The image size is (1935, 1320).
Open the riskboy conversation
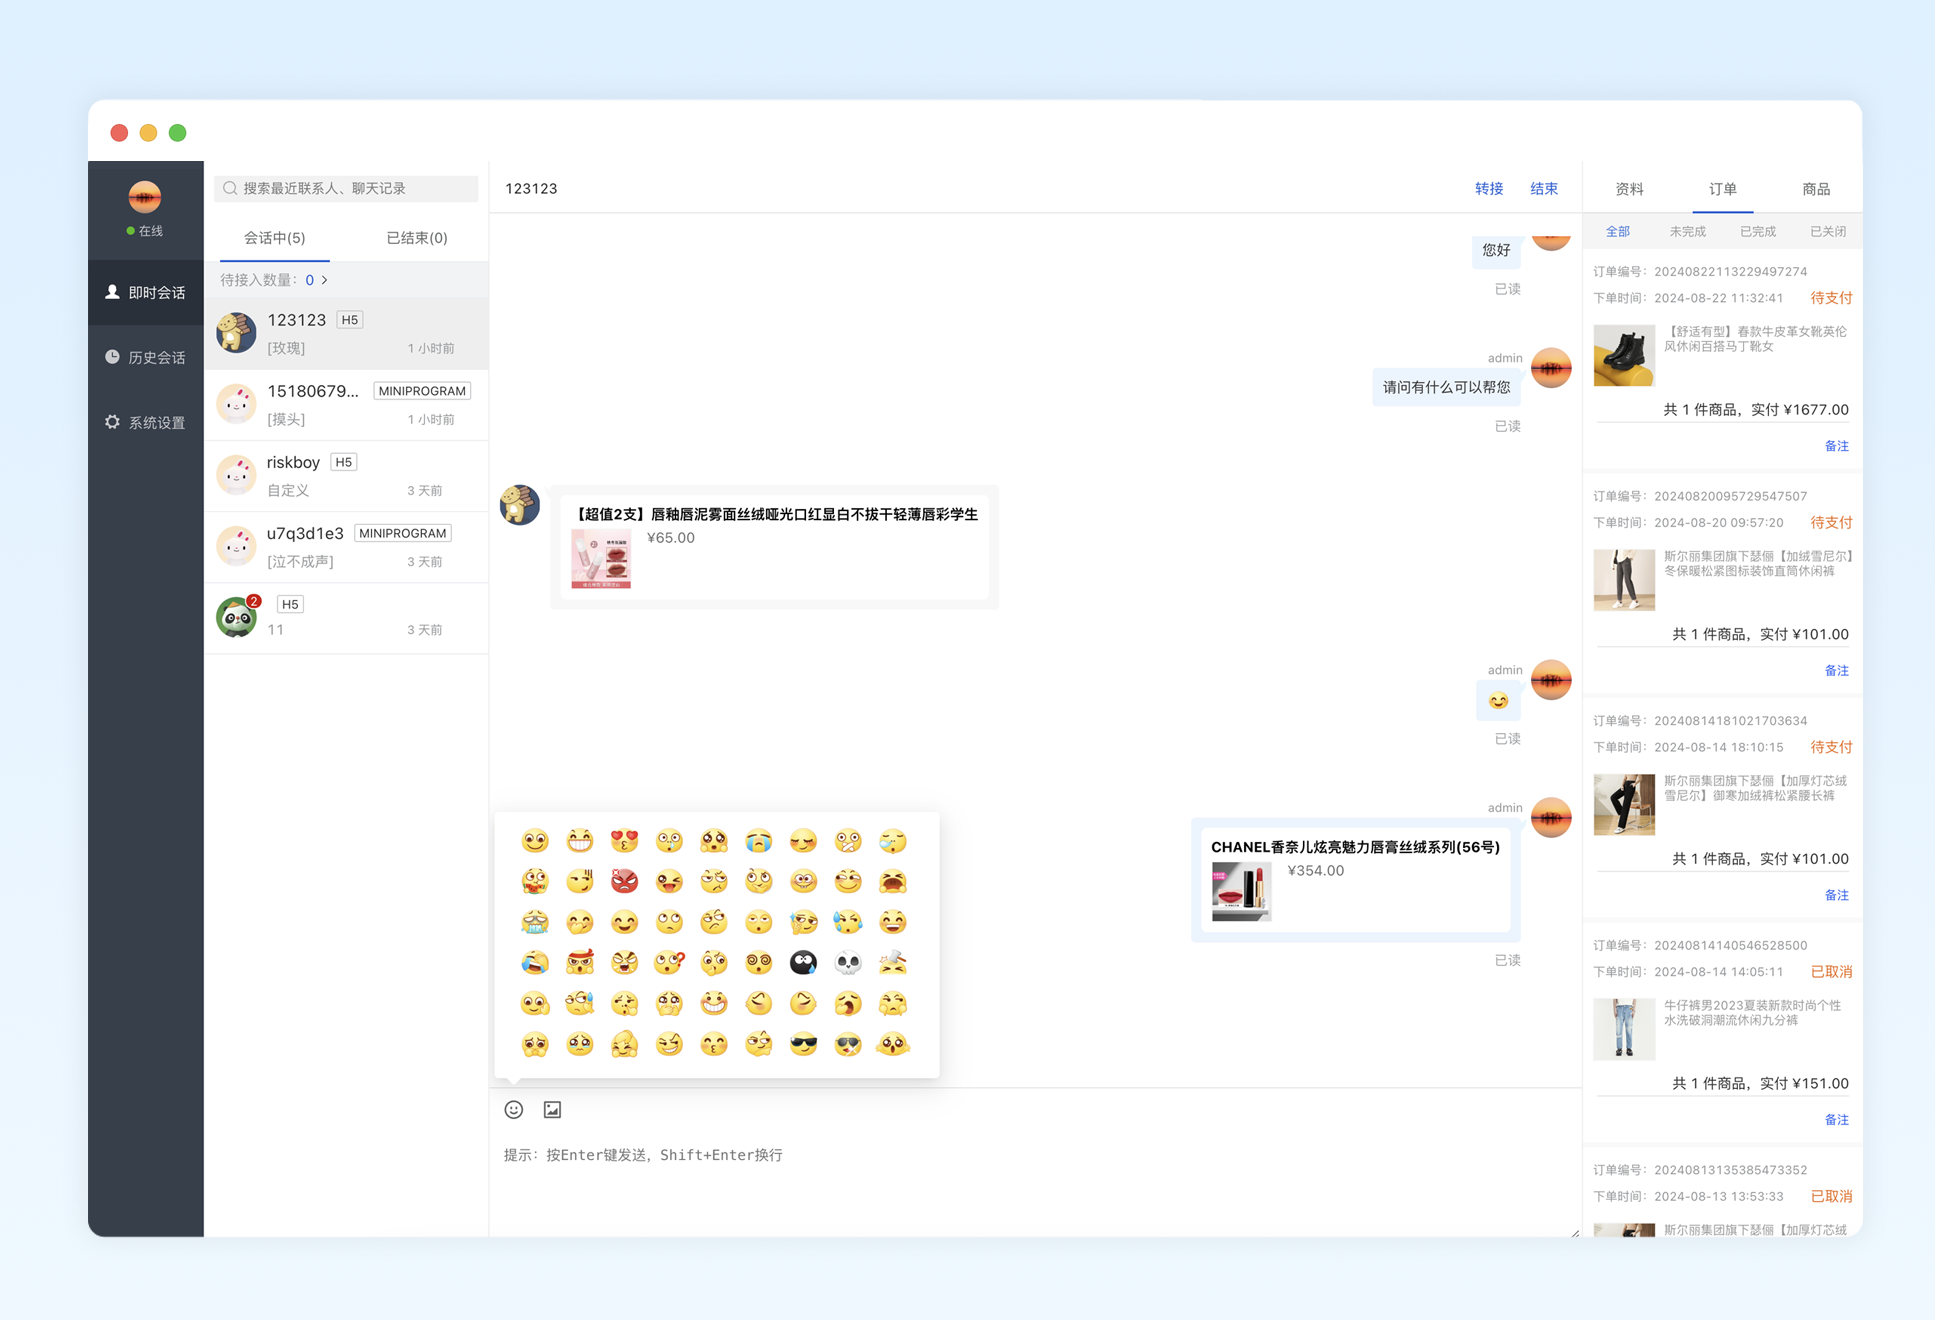tap(346, 475)
